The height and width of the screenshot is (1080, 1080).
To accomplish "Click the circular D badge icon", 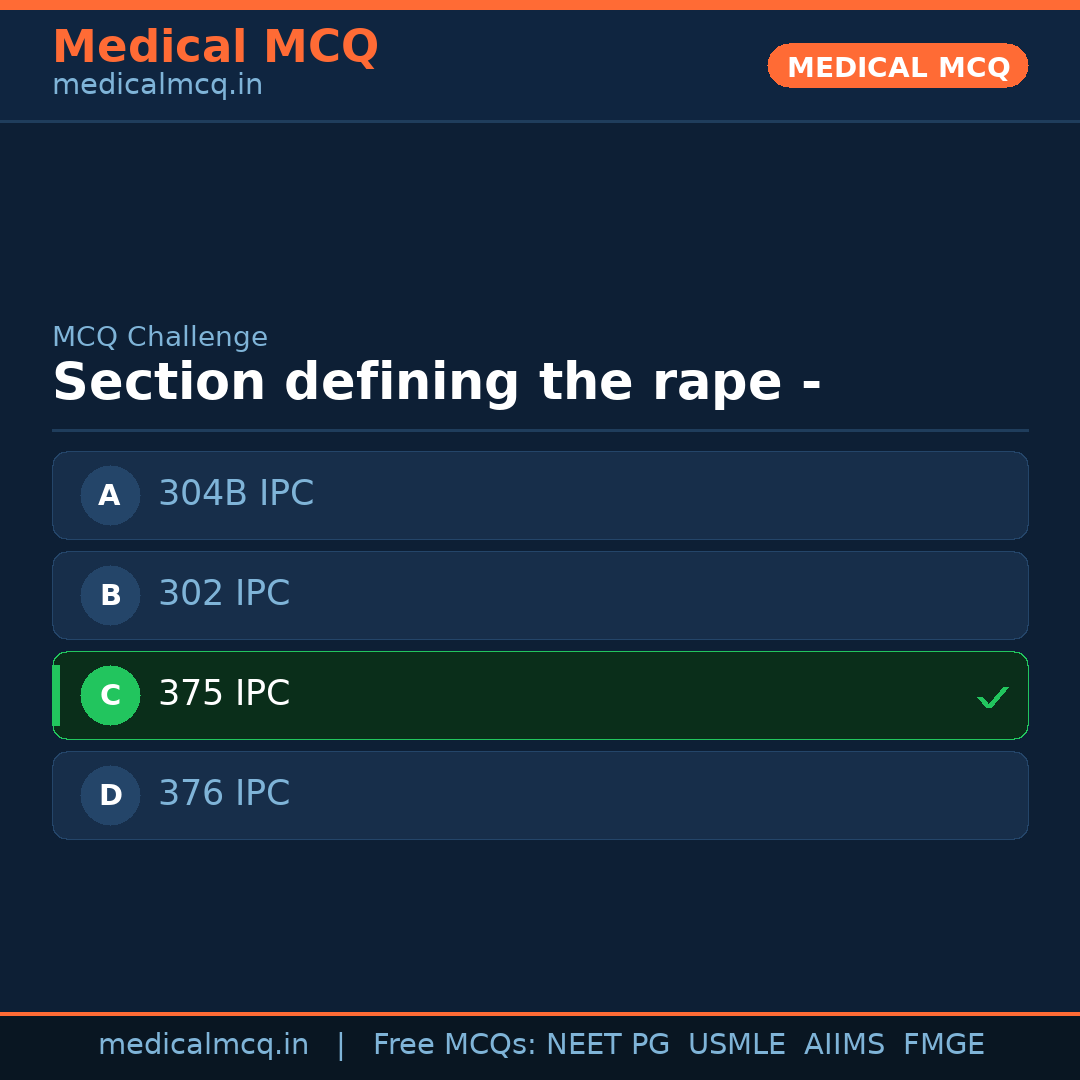I will [x=110, y=795].
